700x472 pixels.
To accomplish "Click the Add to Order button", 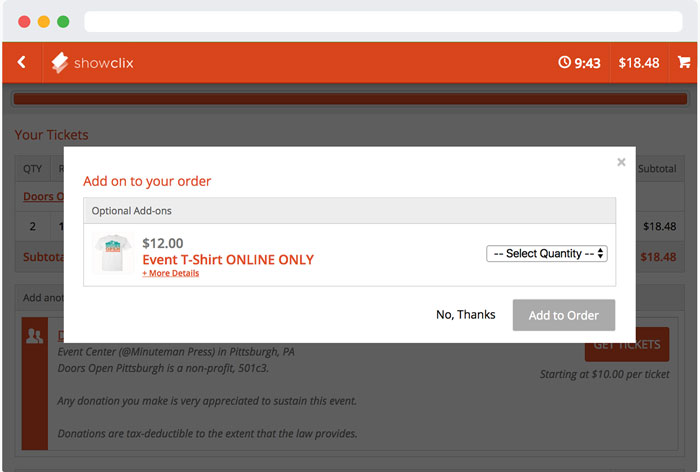I will (563, 315).
